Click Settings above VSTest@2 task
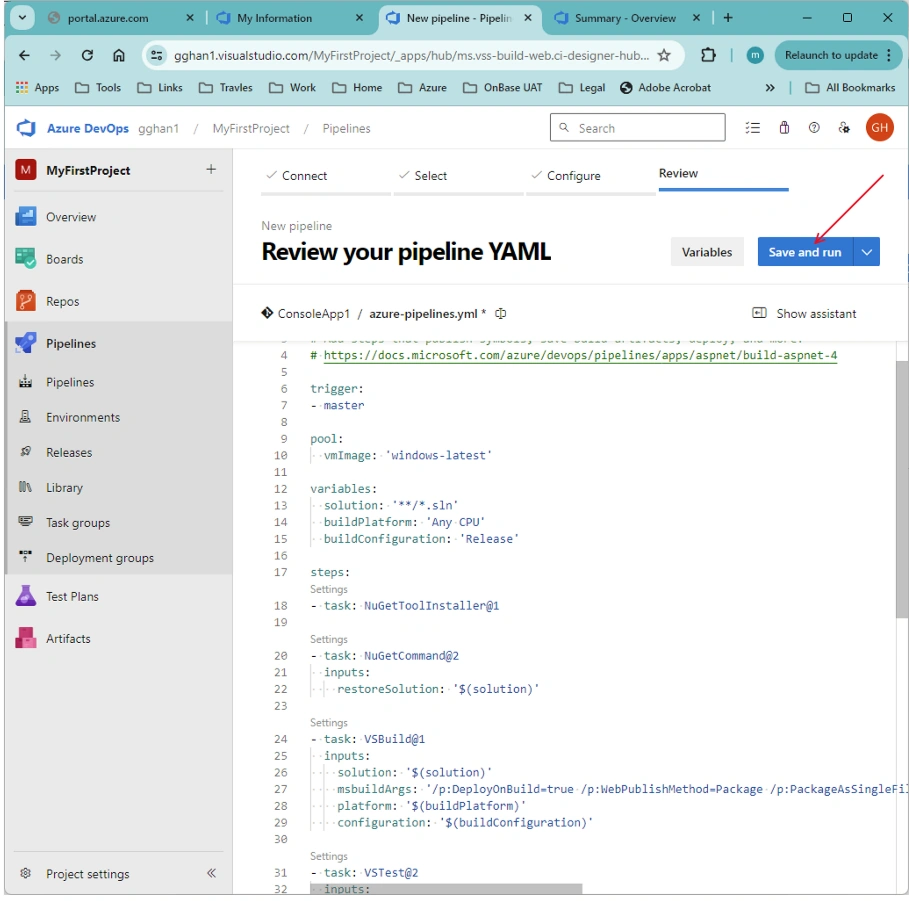 coord(329,856)
